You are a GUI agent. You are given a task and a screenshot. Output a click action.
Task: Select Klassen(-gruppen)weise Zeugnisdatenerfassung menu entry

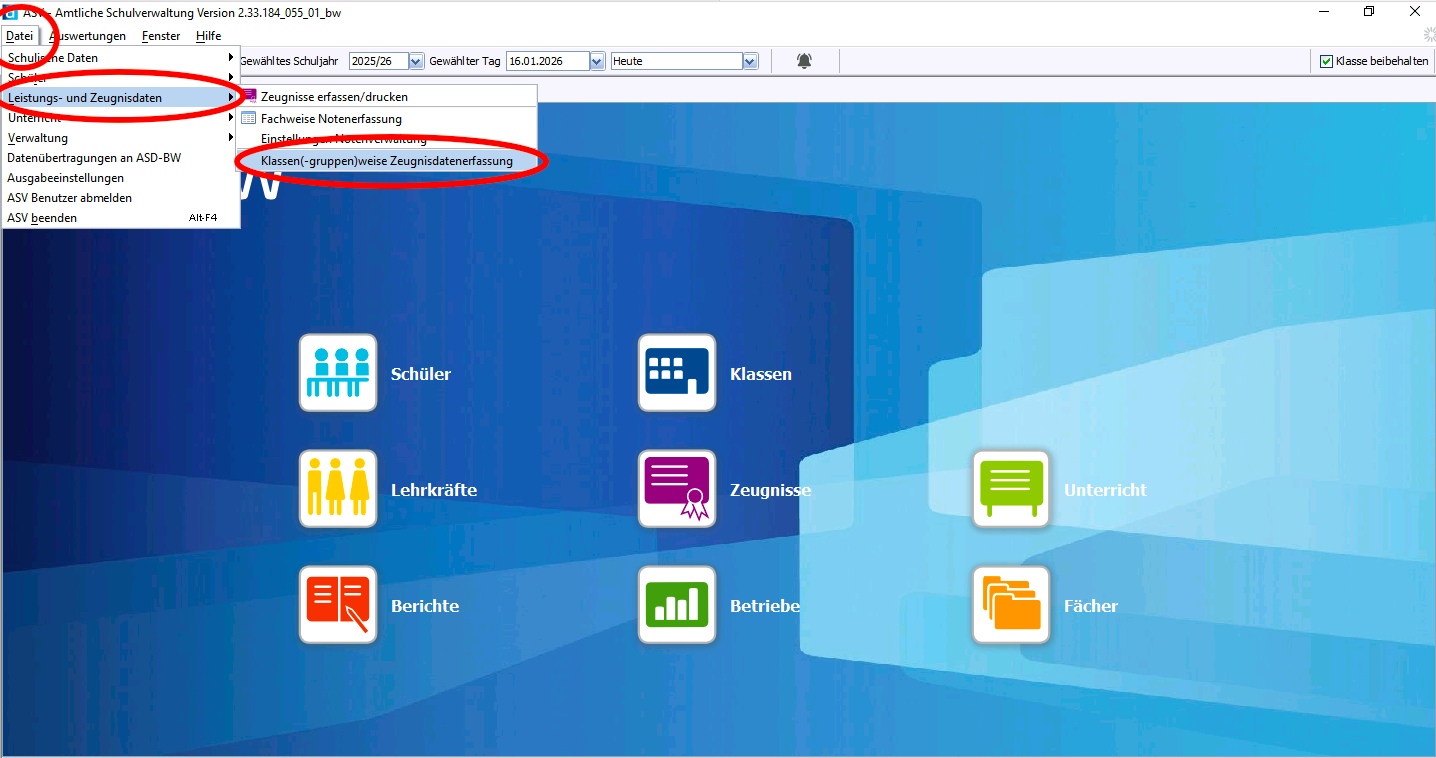[386, 161]
